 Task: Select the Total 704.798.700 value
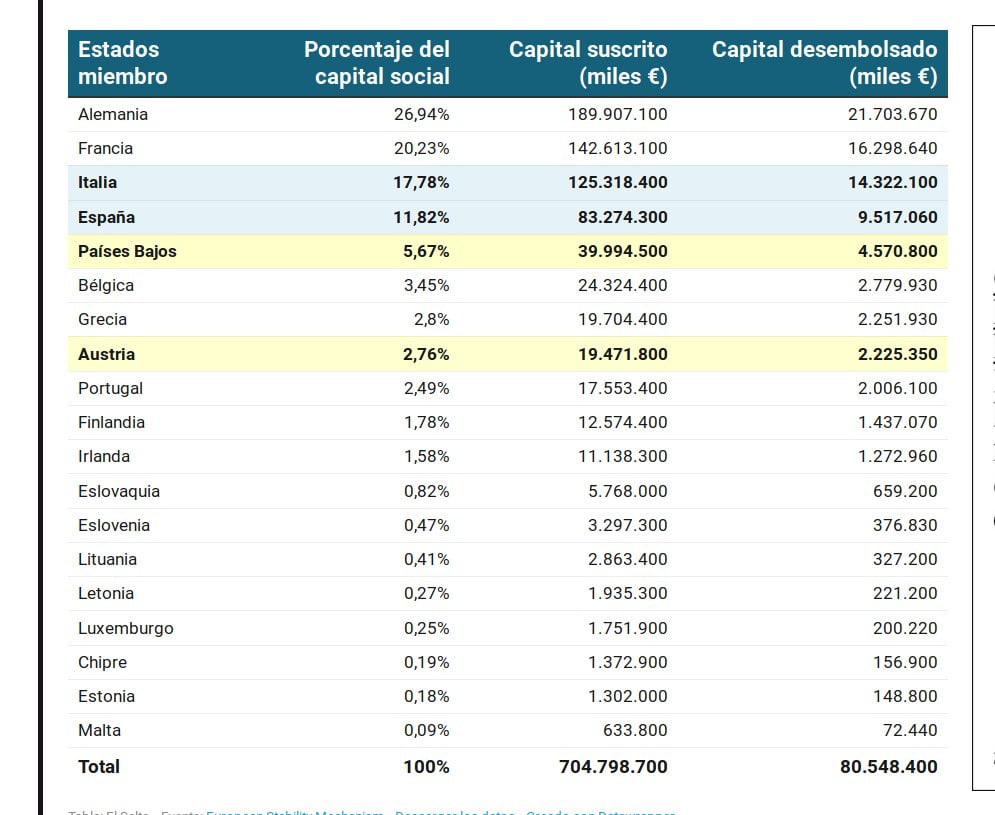[613, 767]
